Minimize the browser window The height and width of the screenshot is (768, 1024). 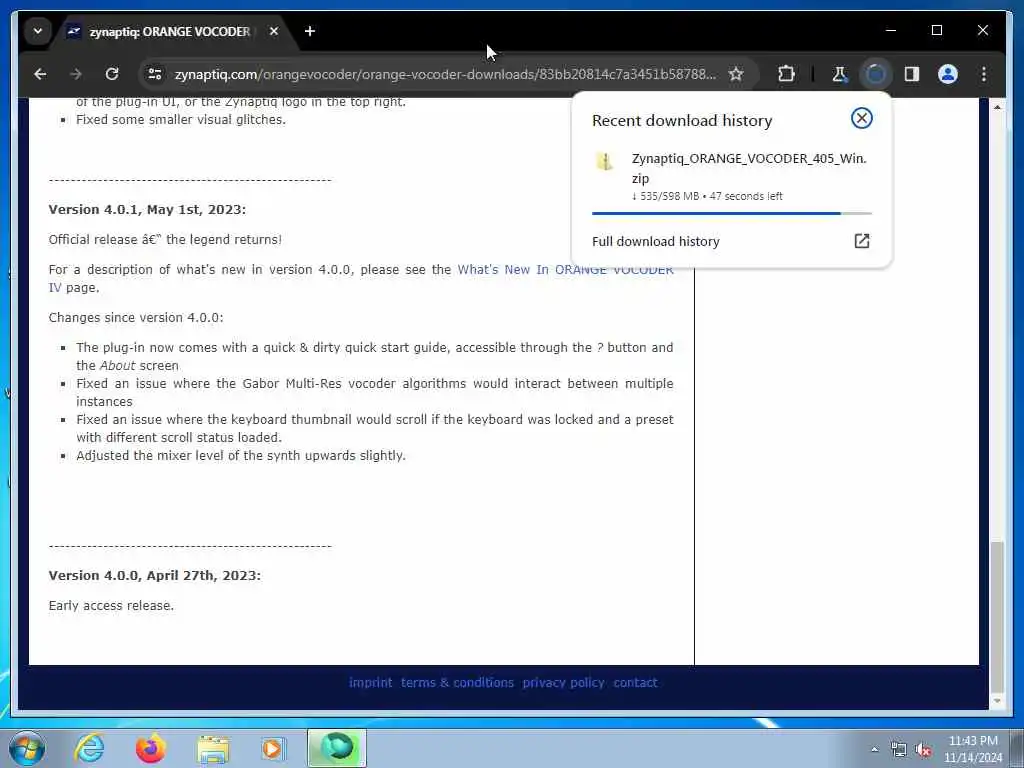pyautogui.click(x=891, y=31)
